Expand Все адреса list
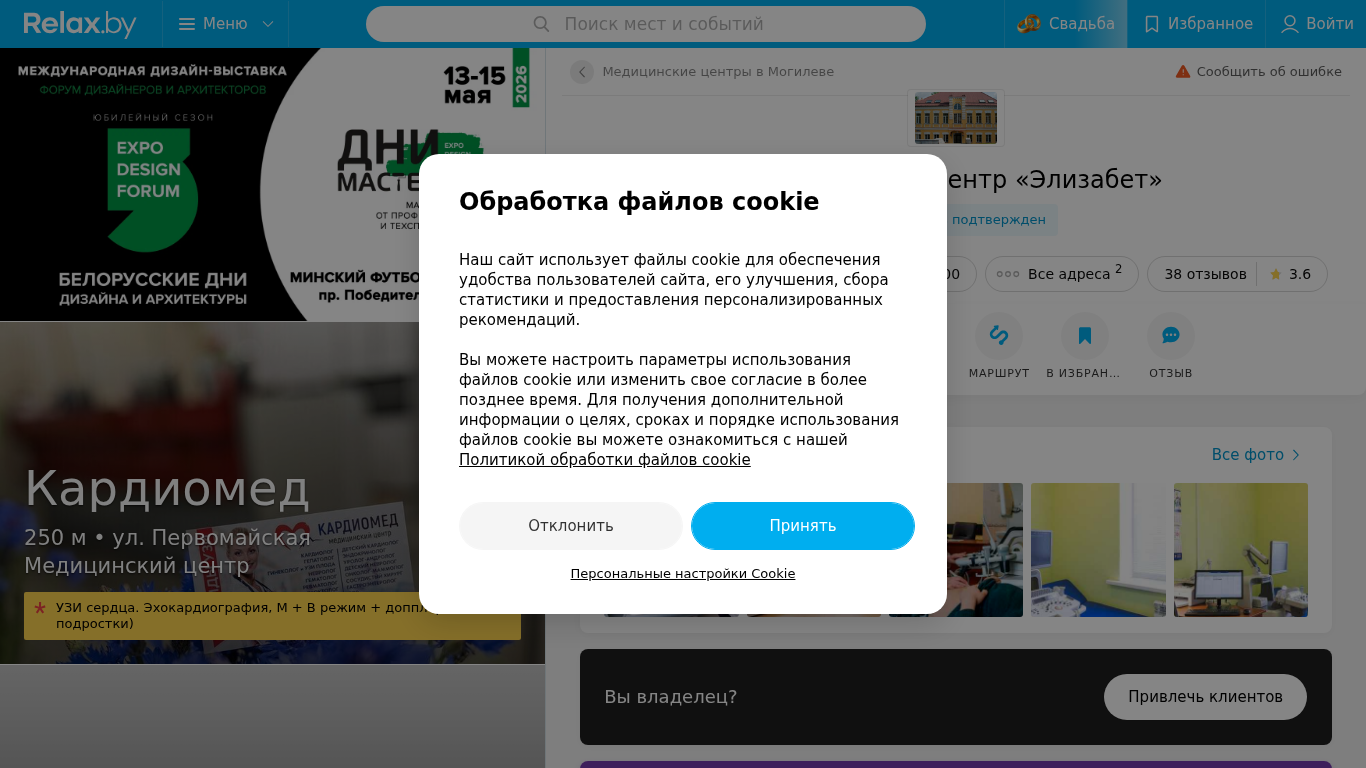Viewport: 1366px width, 768px height. coord(1061,274)
